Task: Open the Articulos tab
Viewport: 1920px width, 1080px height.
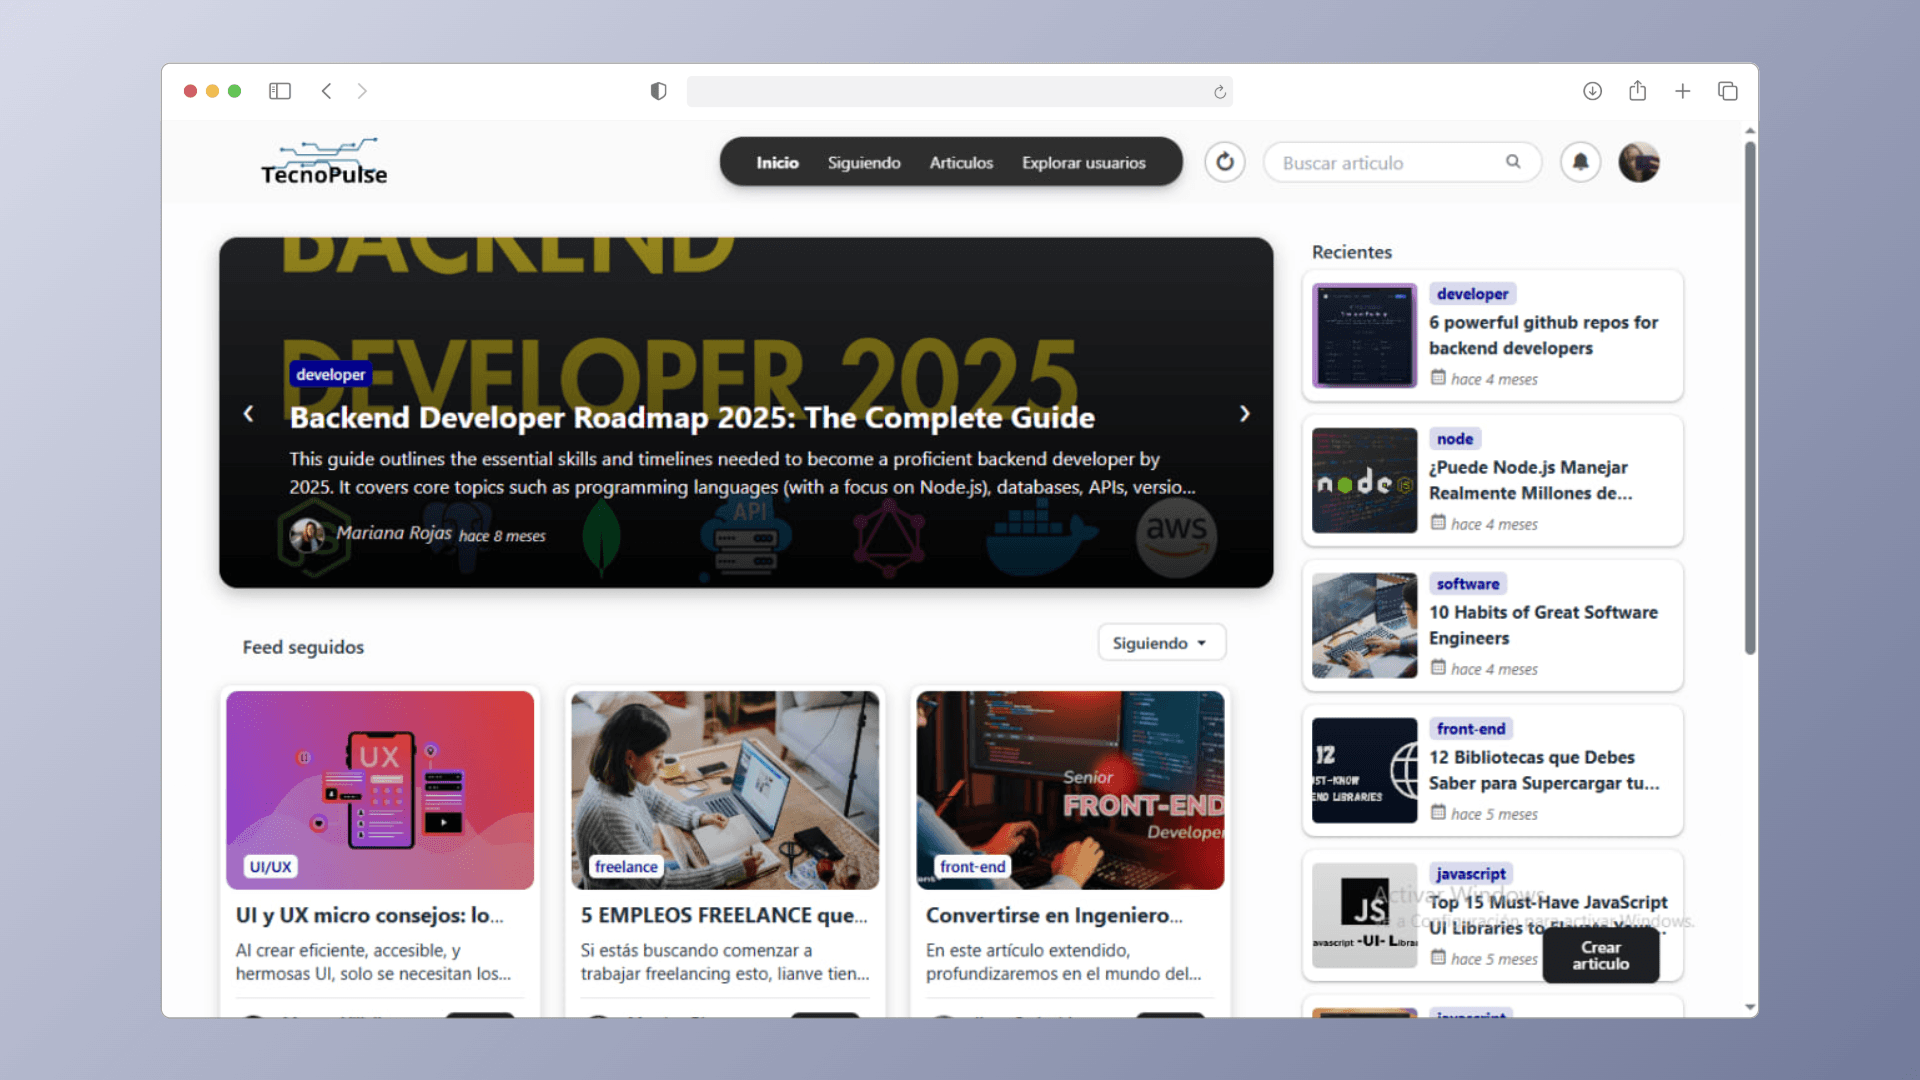Action: [x=961, y=162]
